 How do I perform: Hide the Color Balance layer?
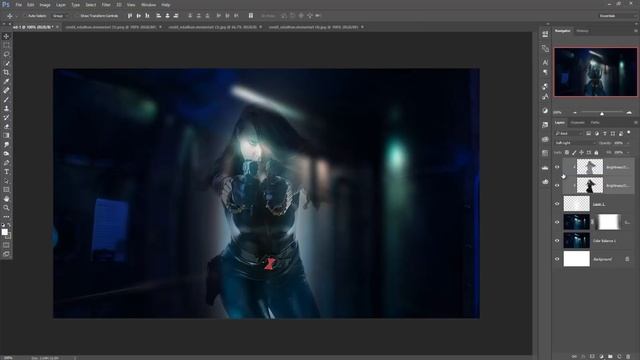(x=557, y=240)
